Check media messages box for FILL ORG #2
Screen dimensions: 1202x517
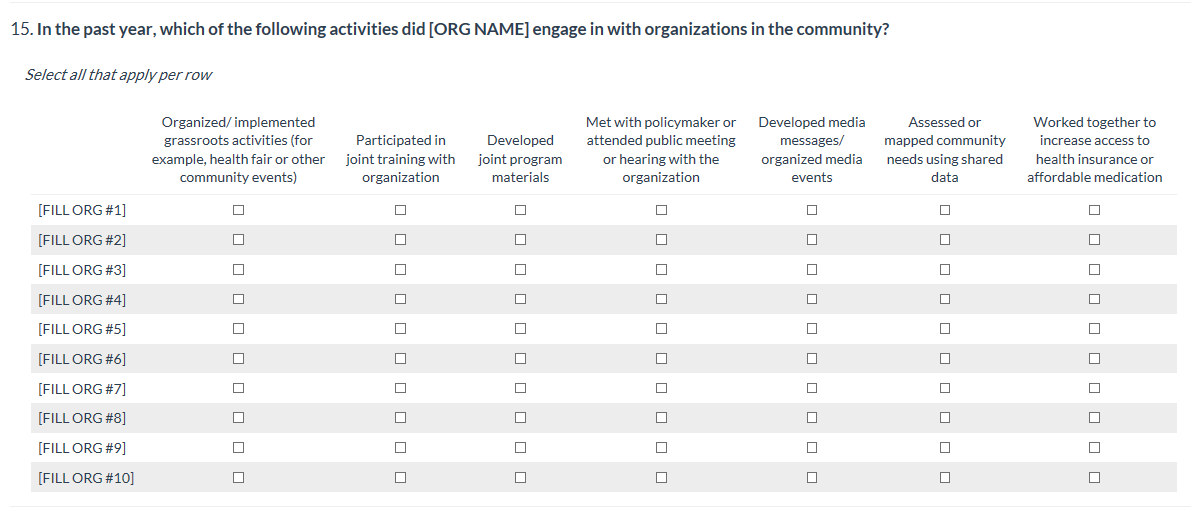pos(812,240)
